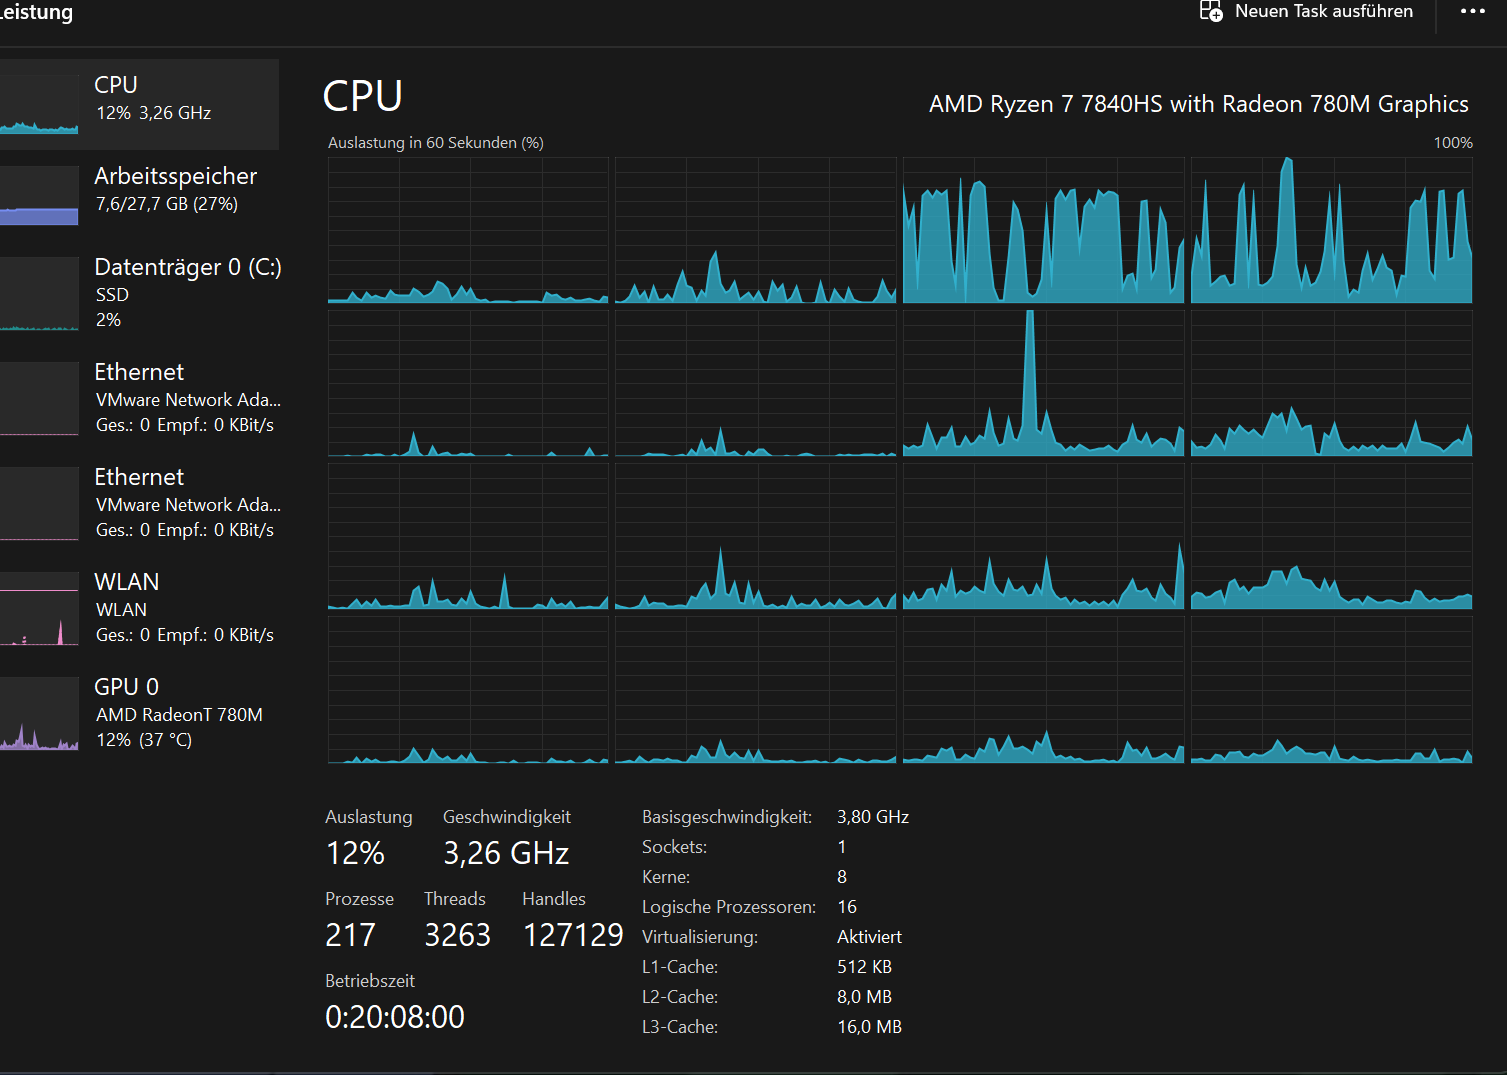Click the Kerne: label
Image resolution: width=1507 pixels, height=1075 pixels.
[x=666, y=877]
